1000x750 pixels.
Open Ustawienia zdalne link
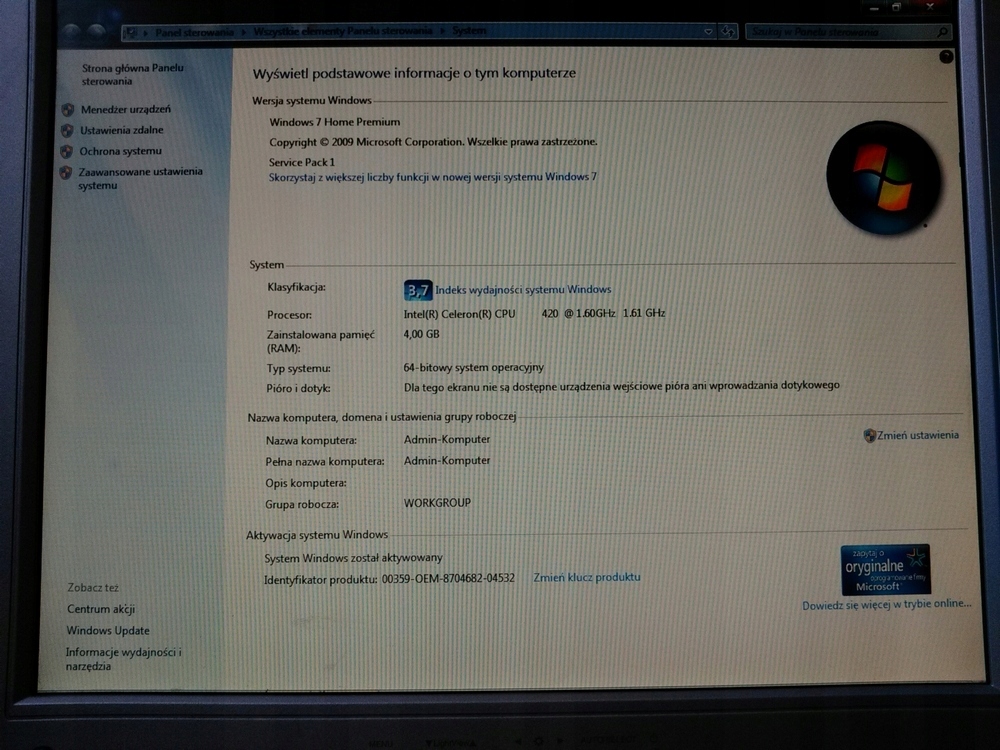click(x=121, y=130)
